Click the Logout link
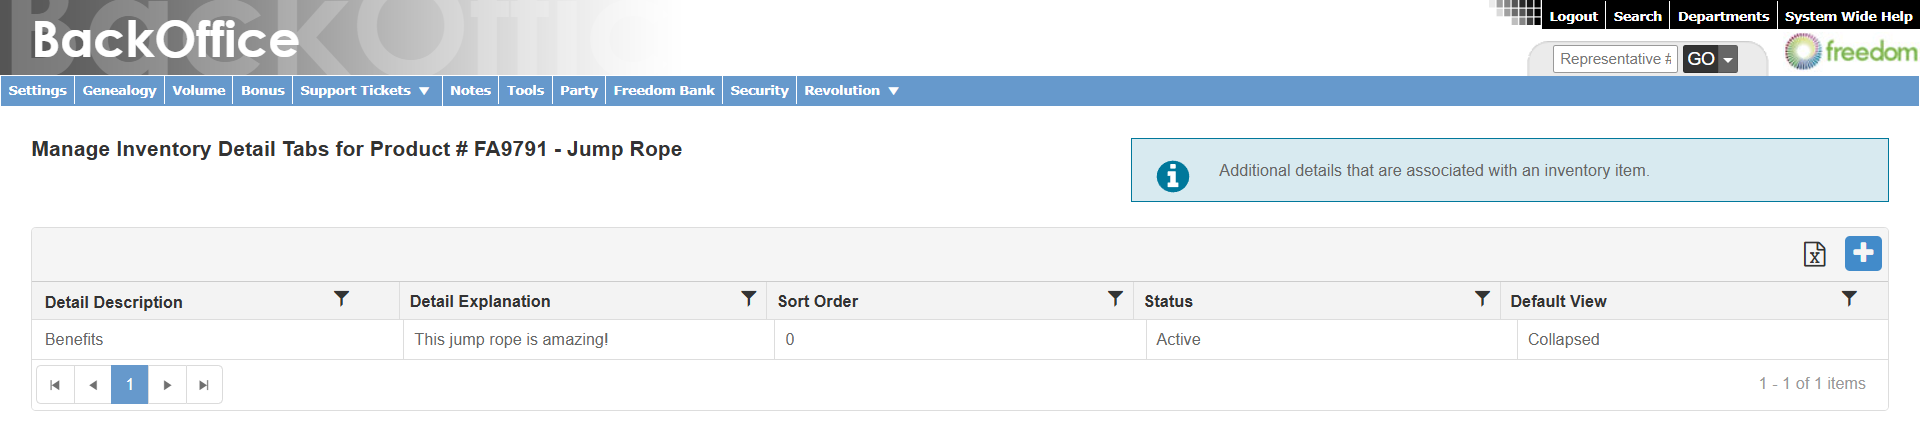Screen dimensions: 1920x447 pyautogui.click(x=1573, y=16)
